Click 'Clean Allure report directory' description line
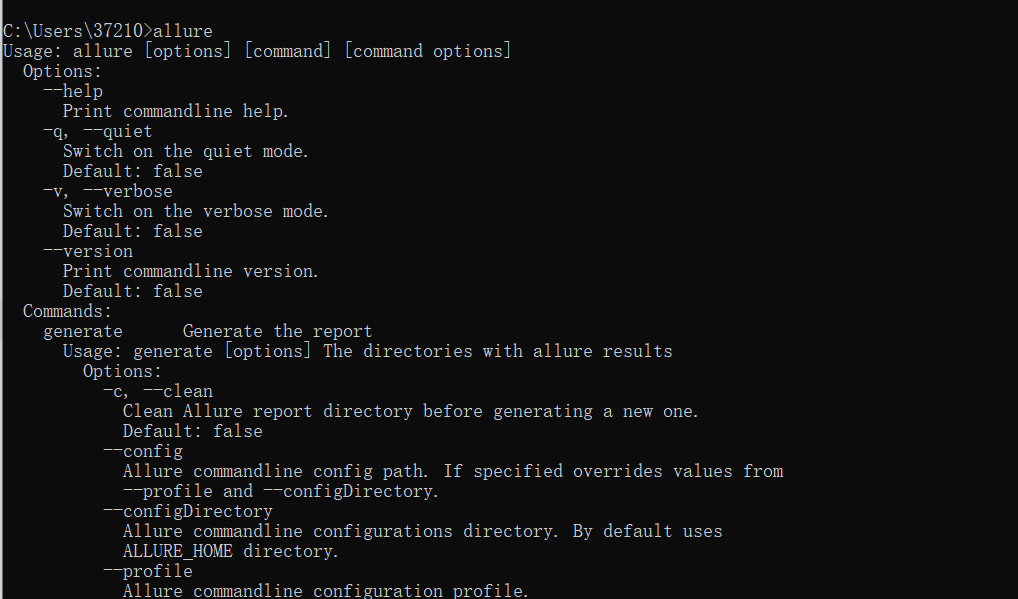1018x599 pixels. click(x=410, y=411)
